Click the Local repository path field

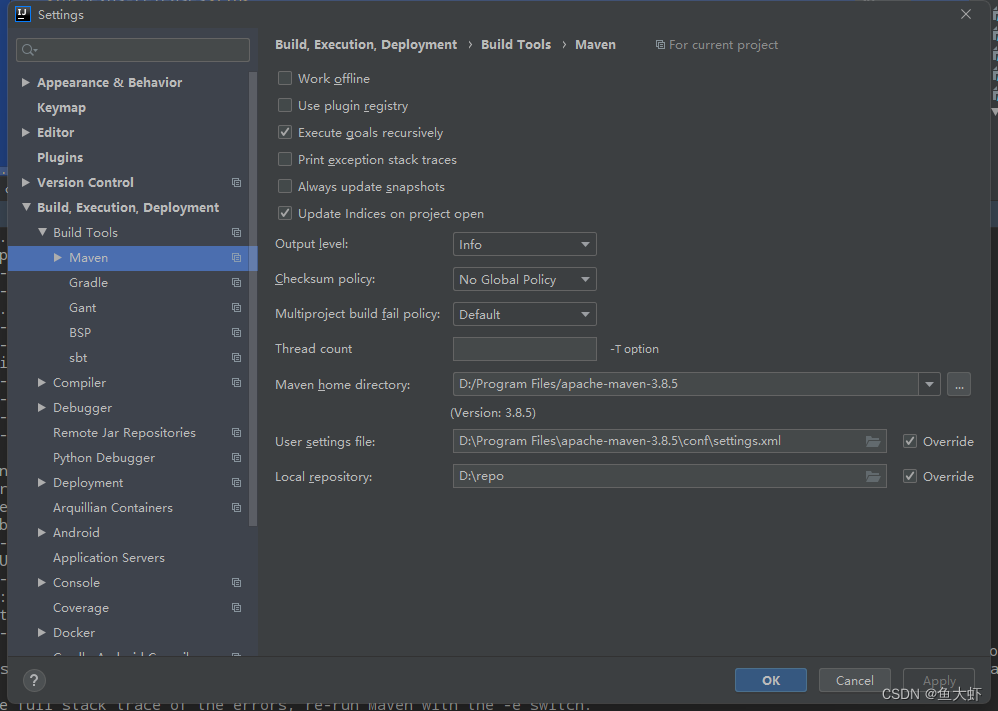pos(670,476)
